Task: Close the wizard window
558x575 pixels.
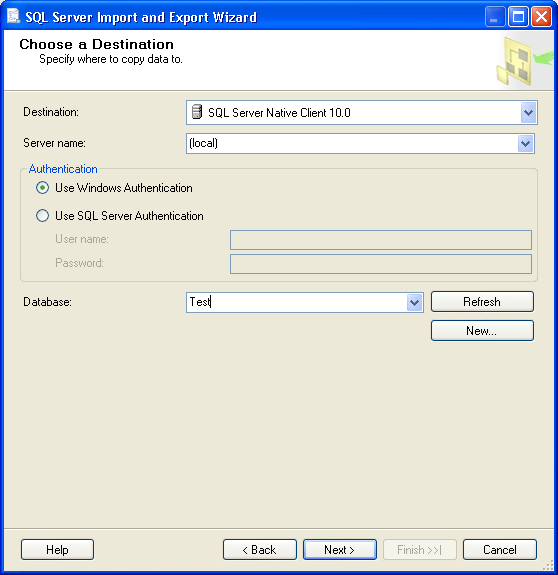Action: tap(542, 17)
